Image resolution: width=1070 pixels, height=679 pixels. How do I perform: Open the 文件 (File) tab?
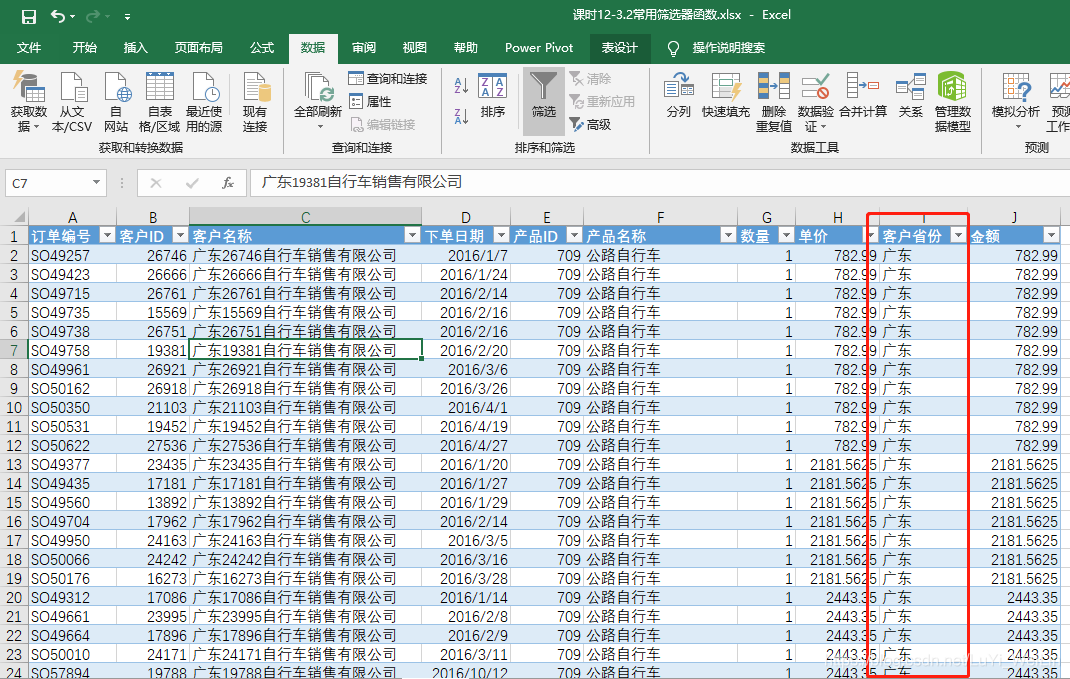point(29,48)
